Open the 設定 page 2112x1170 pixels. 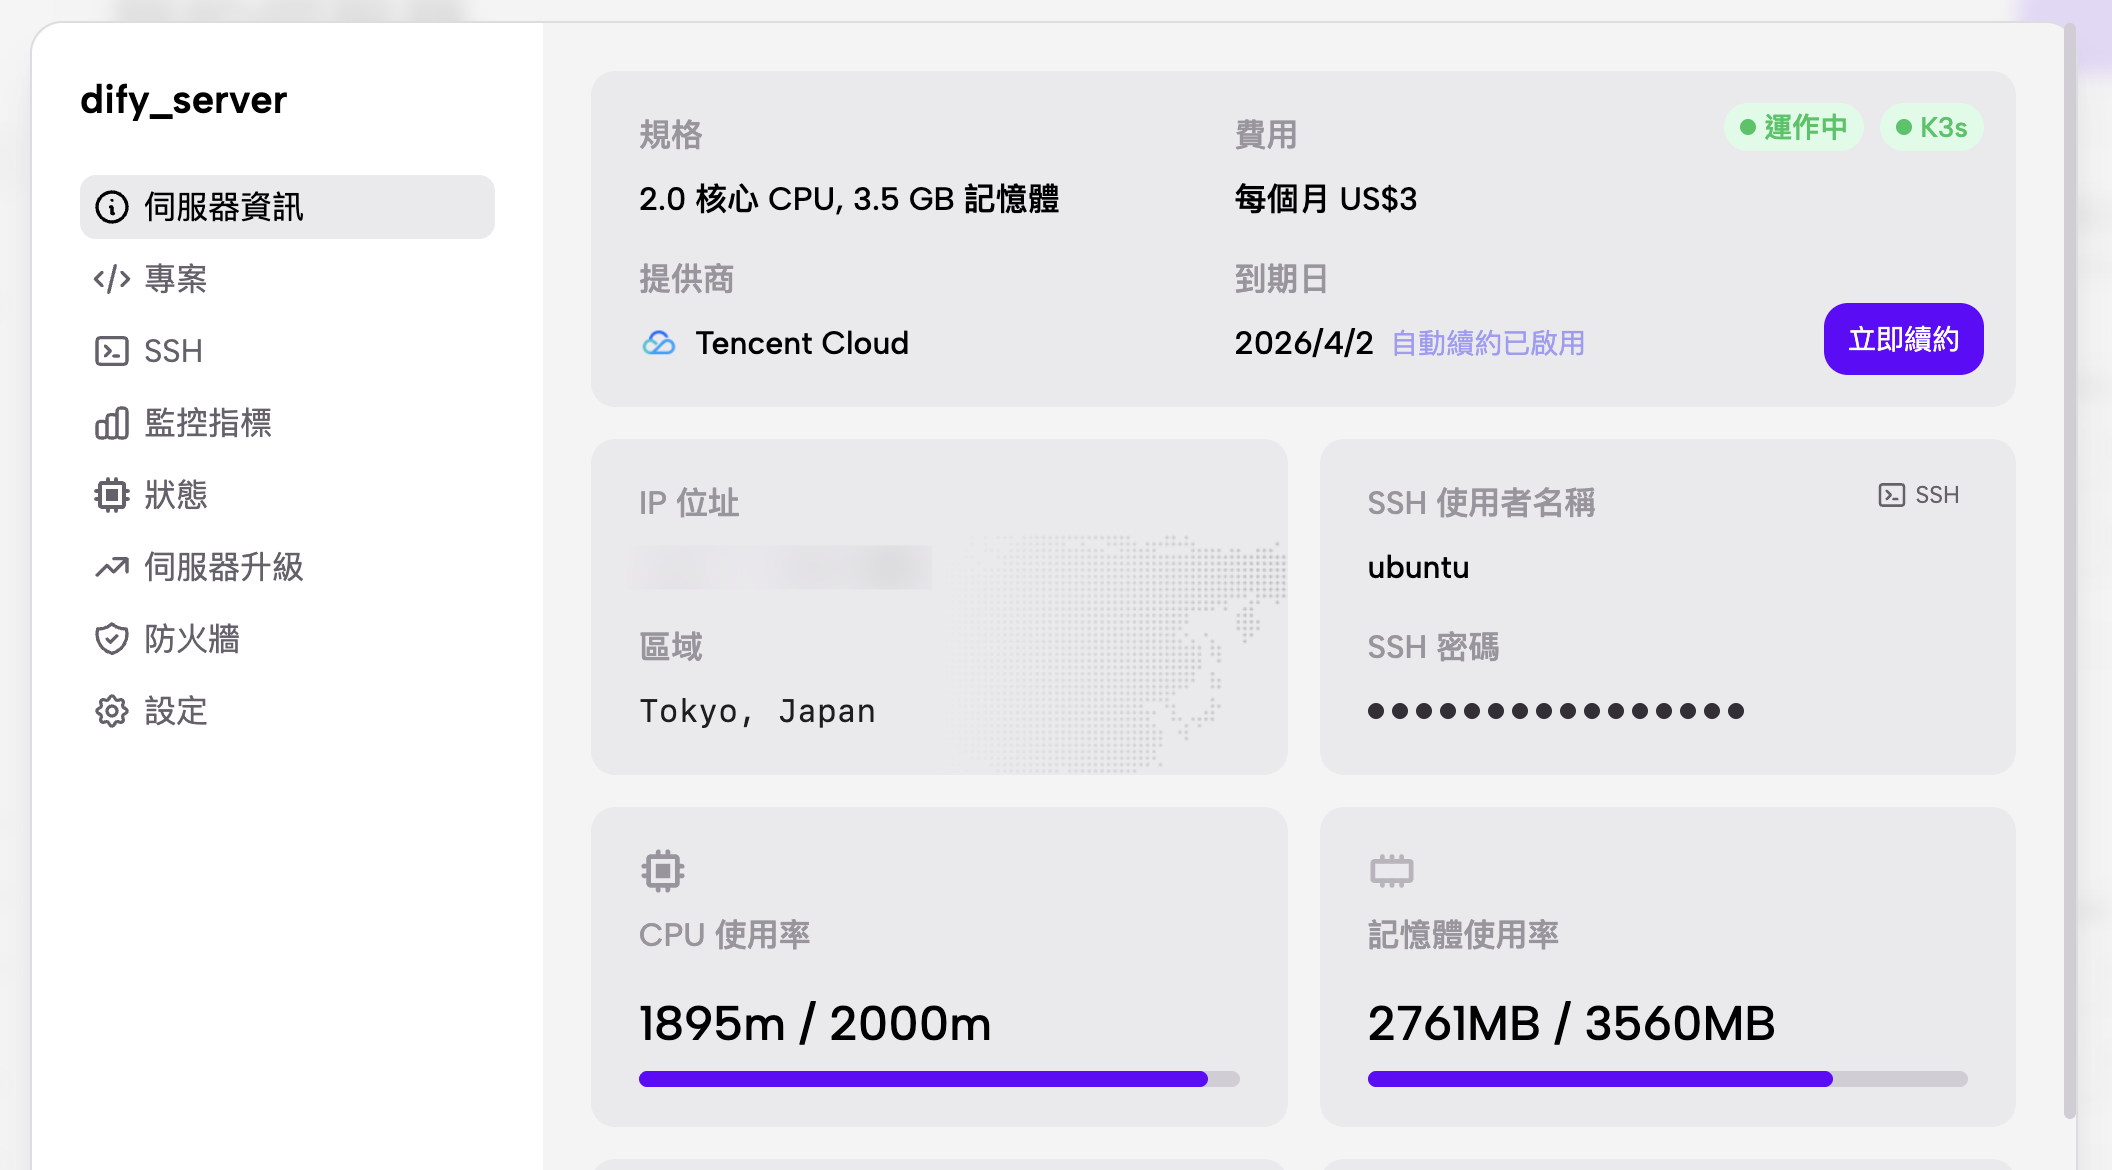point(287,711)
